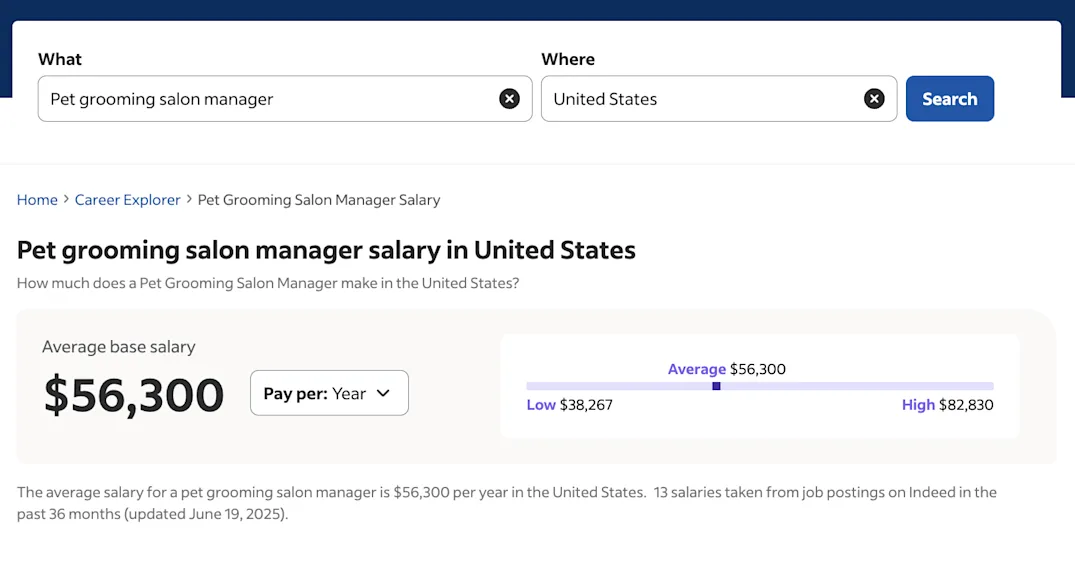The height and width of the screenshot is (568, 1075).
Task: Click the Average $56,300 label above bar
Action: tap(727, 369)
